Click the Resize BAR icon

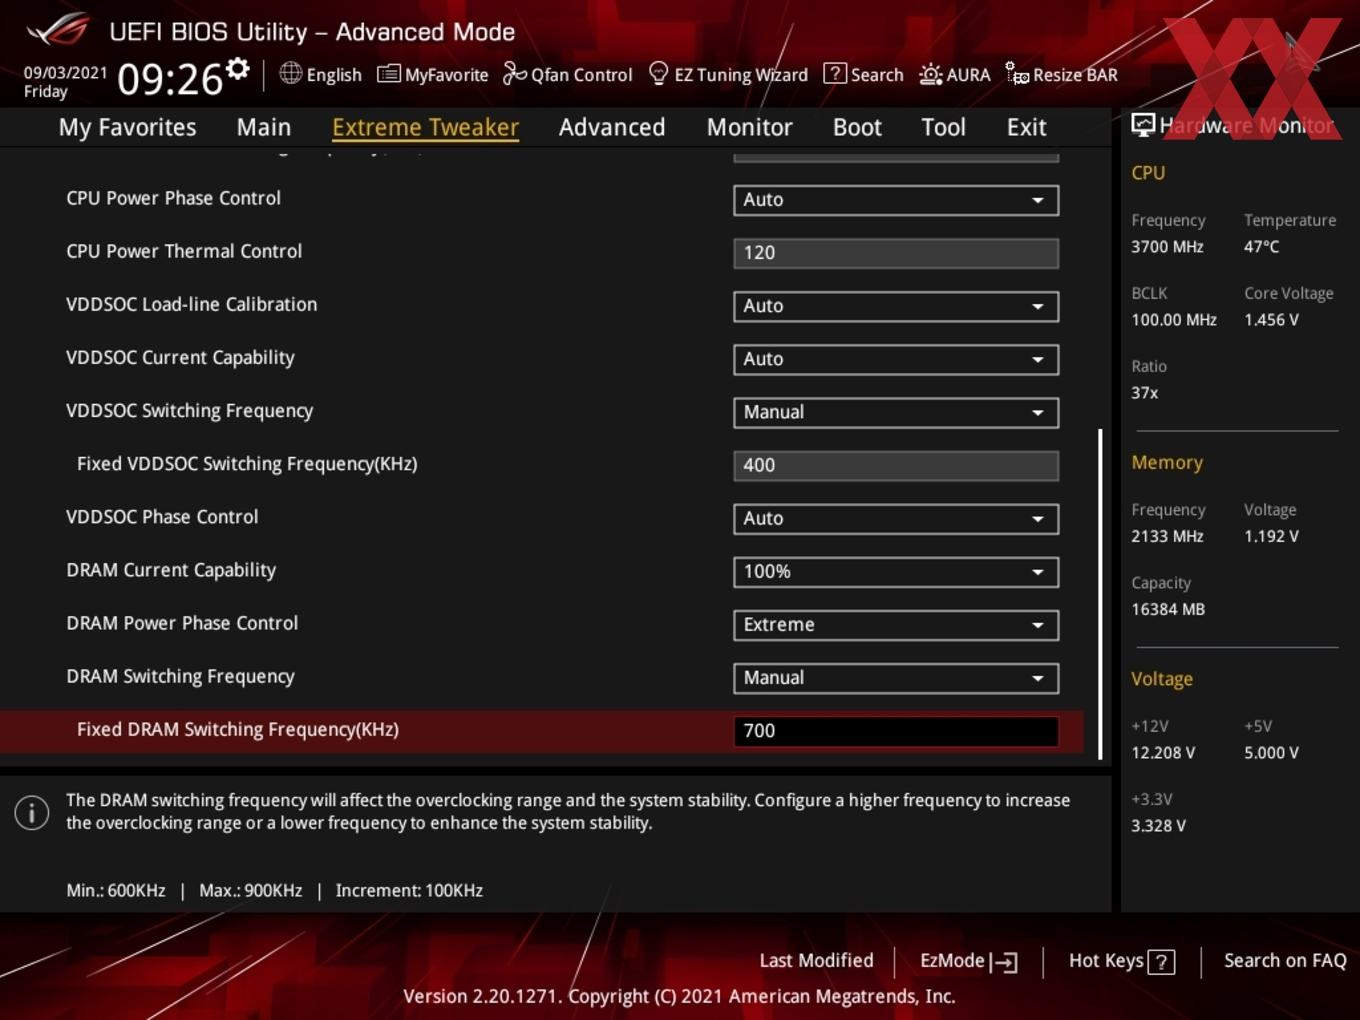click(x=1016, y=73)
